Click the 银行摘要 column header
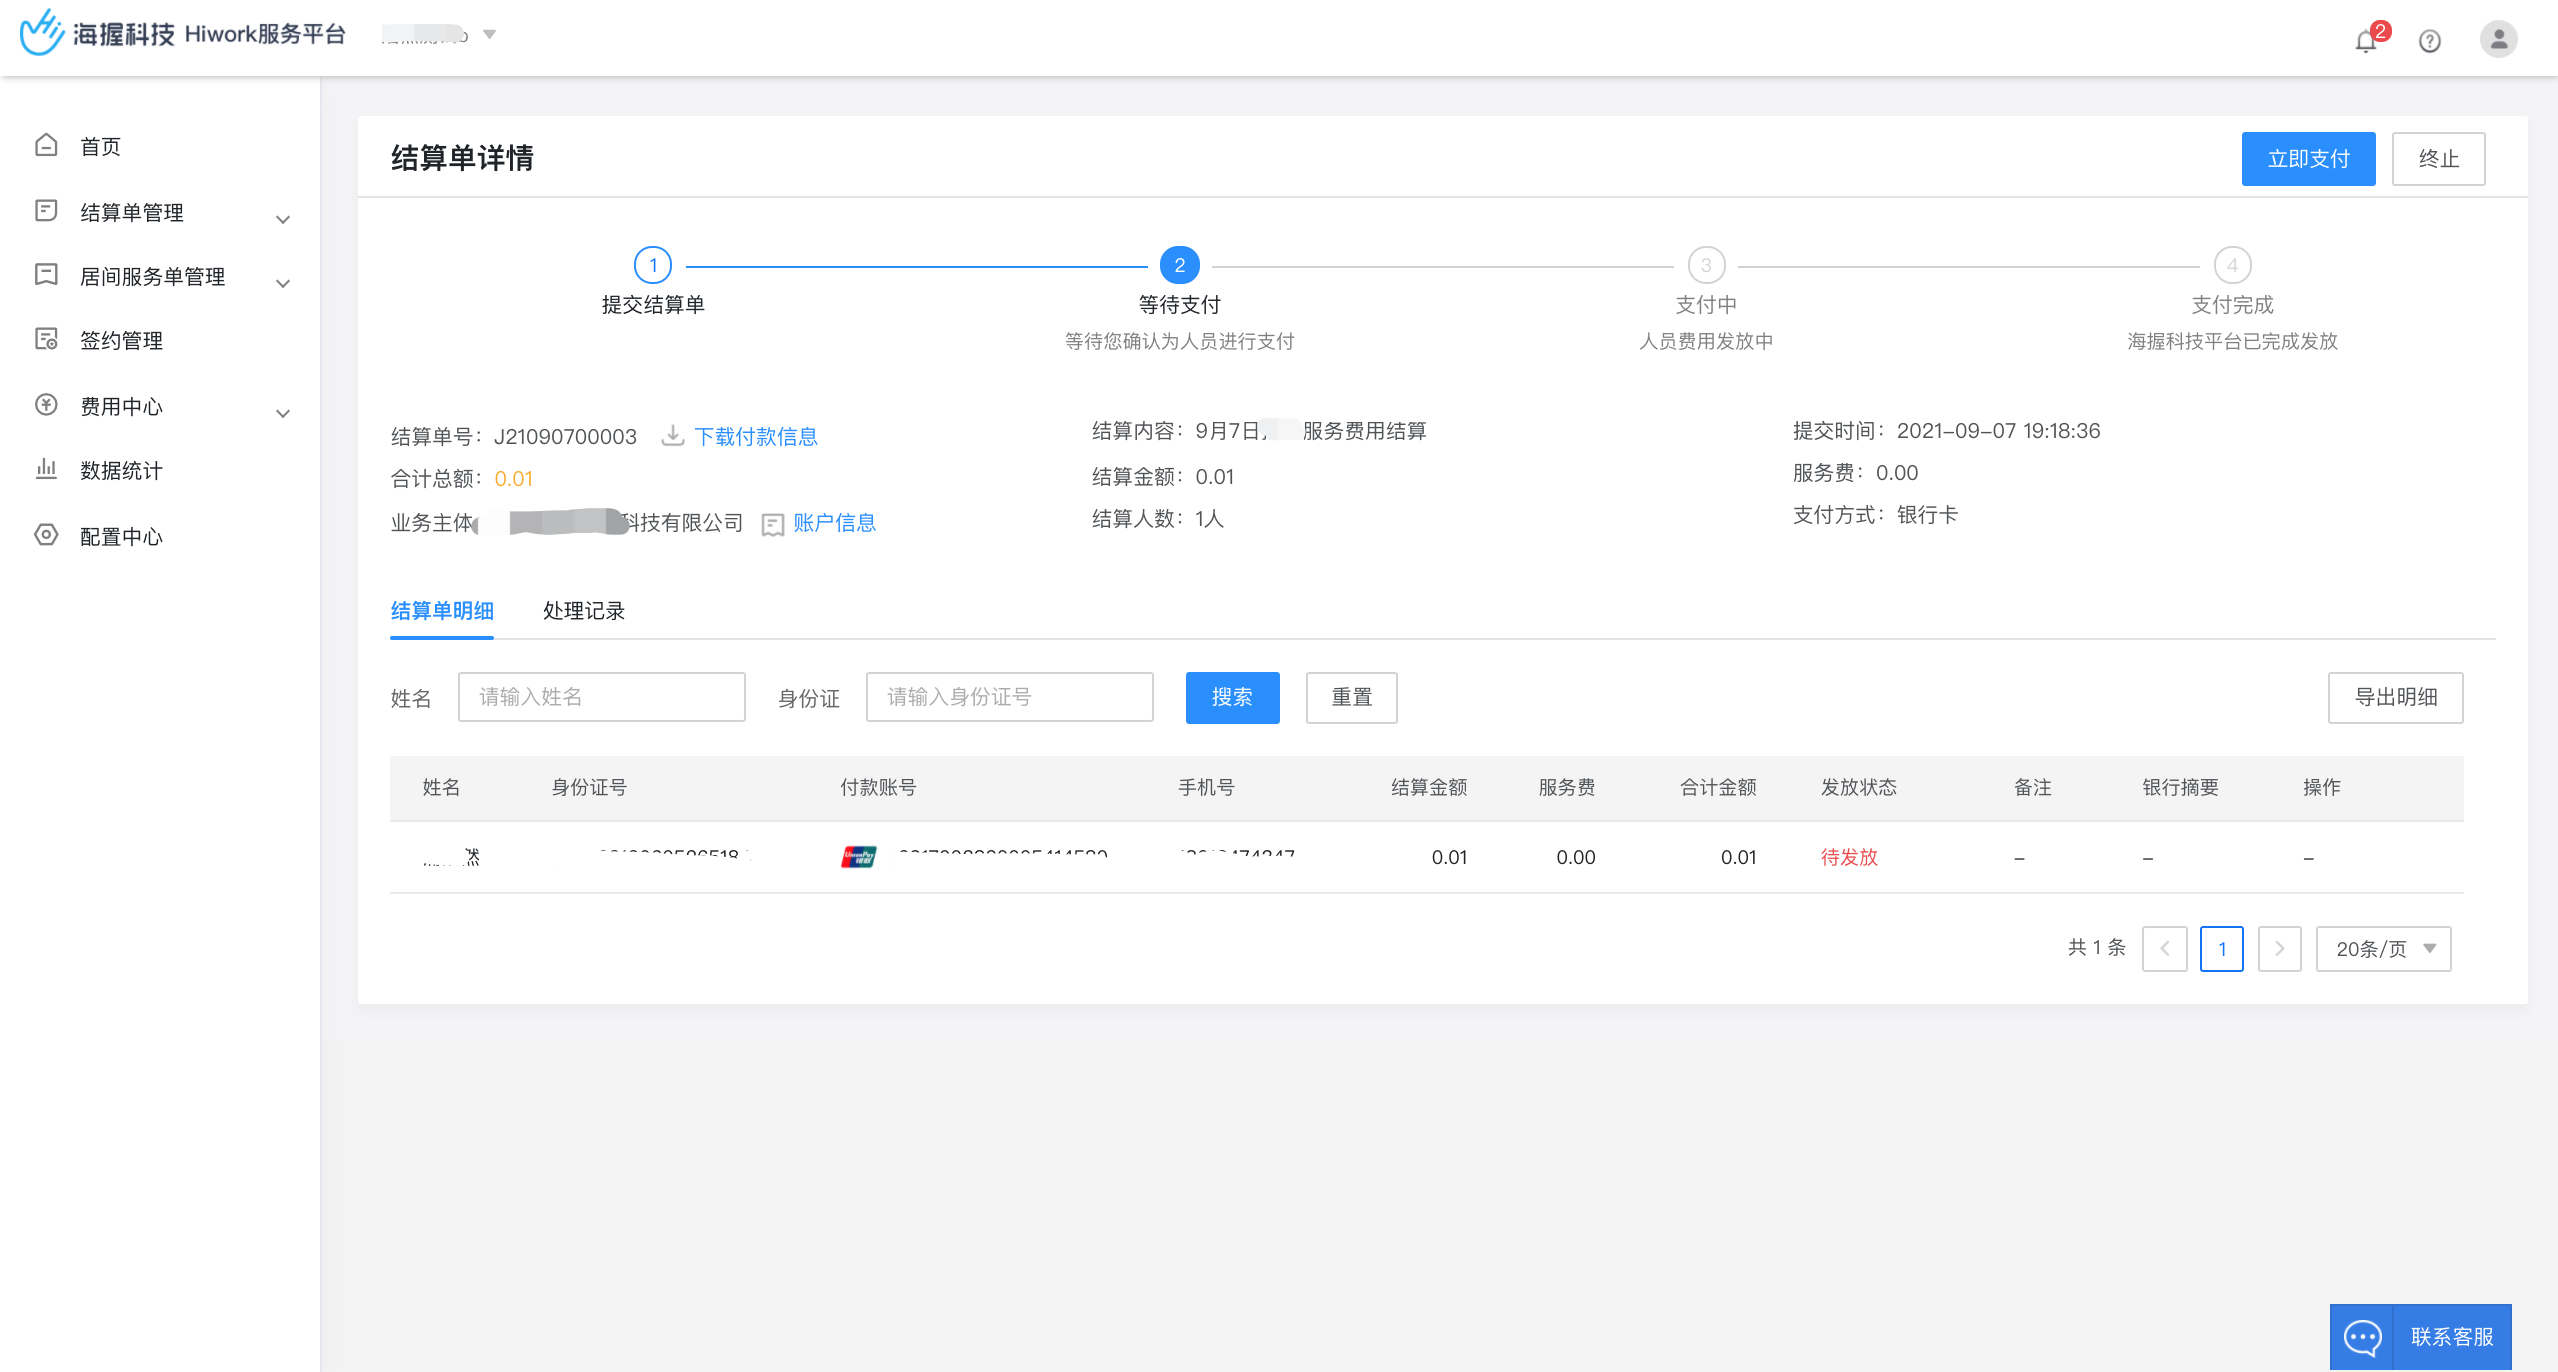The height and width of the screenshot is (1372, 2558). (x=2180, y=787)
